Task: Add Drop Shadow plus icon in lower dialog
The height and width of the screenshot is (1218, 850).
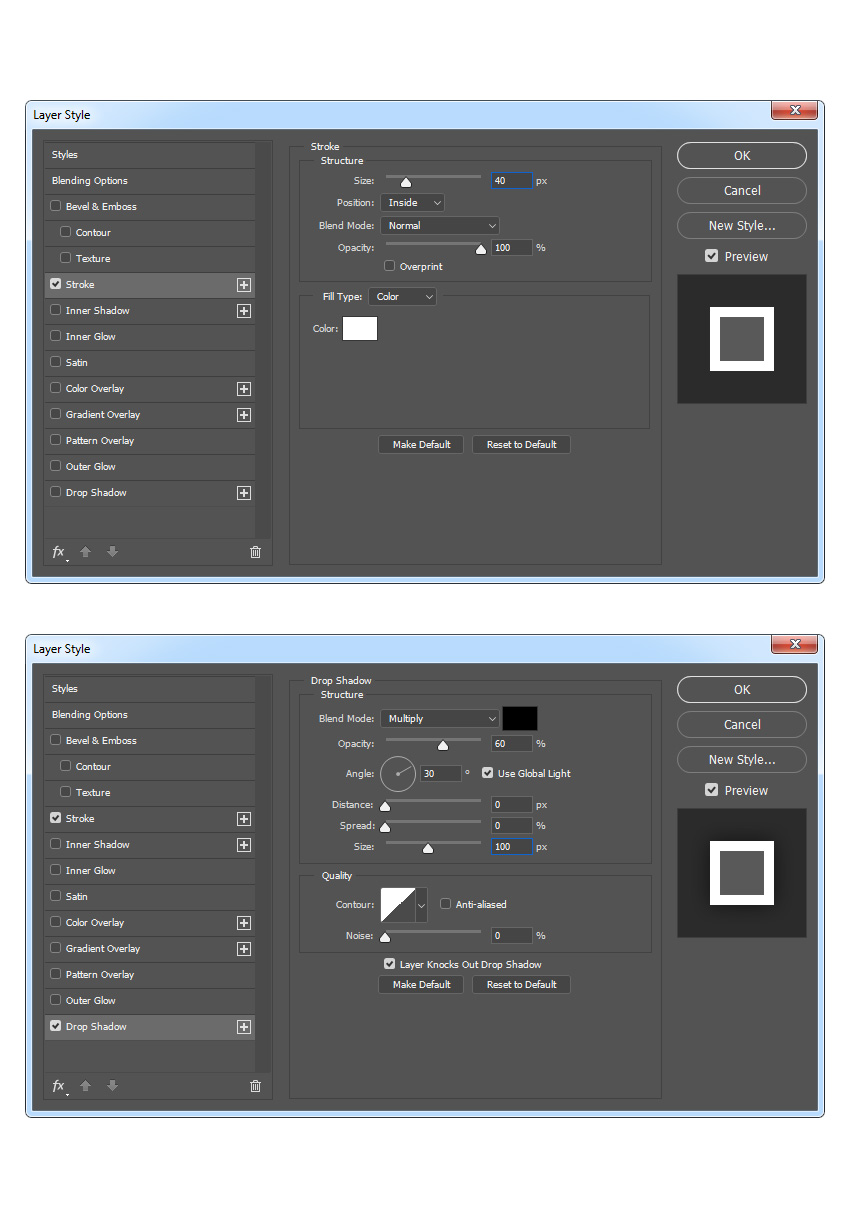Action: click(243, 1027)
